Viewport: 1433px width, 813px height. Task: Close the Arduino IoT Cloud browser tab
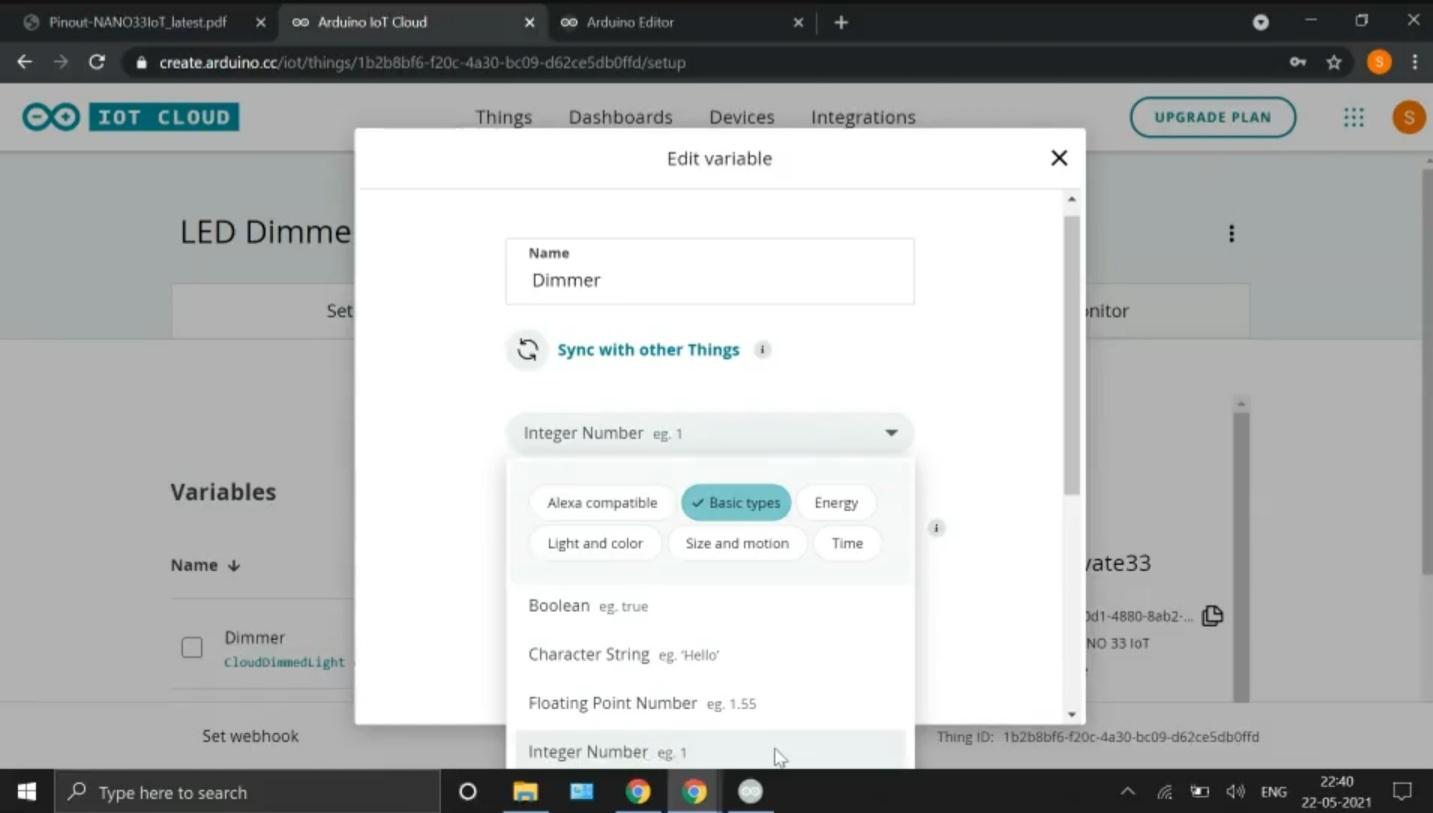(530, 22)
